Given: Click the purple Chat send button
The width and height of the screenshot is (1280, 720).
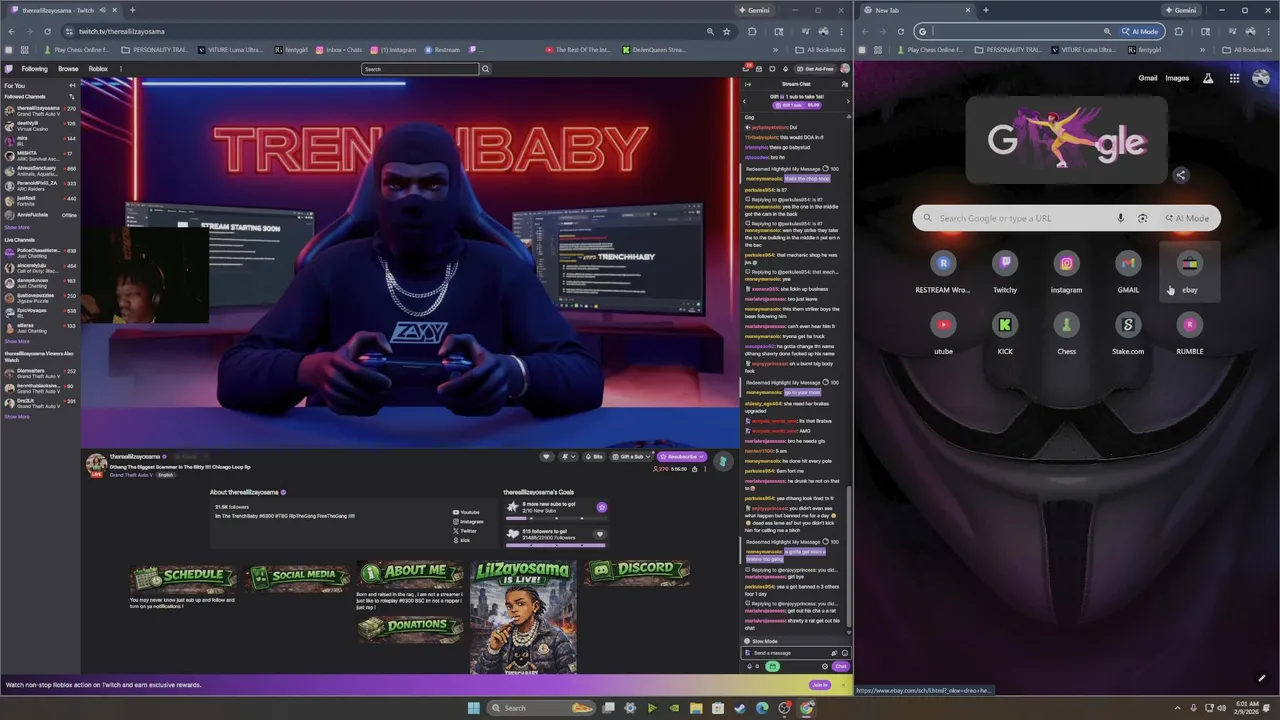Looking at the screenshot, I should [841, 666].
